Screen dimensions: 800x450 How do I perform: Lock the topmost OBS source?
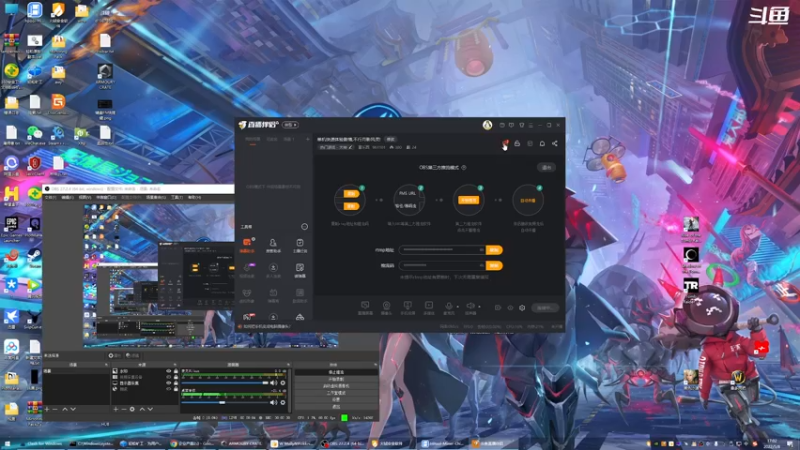tap(176, 371)
